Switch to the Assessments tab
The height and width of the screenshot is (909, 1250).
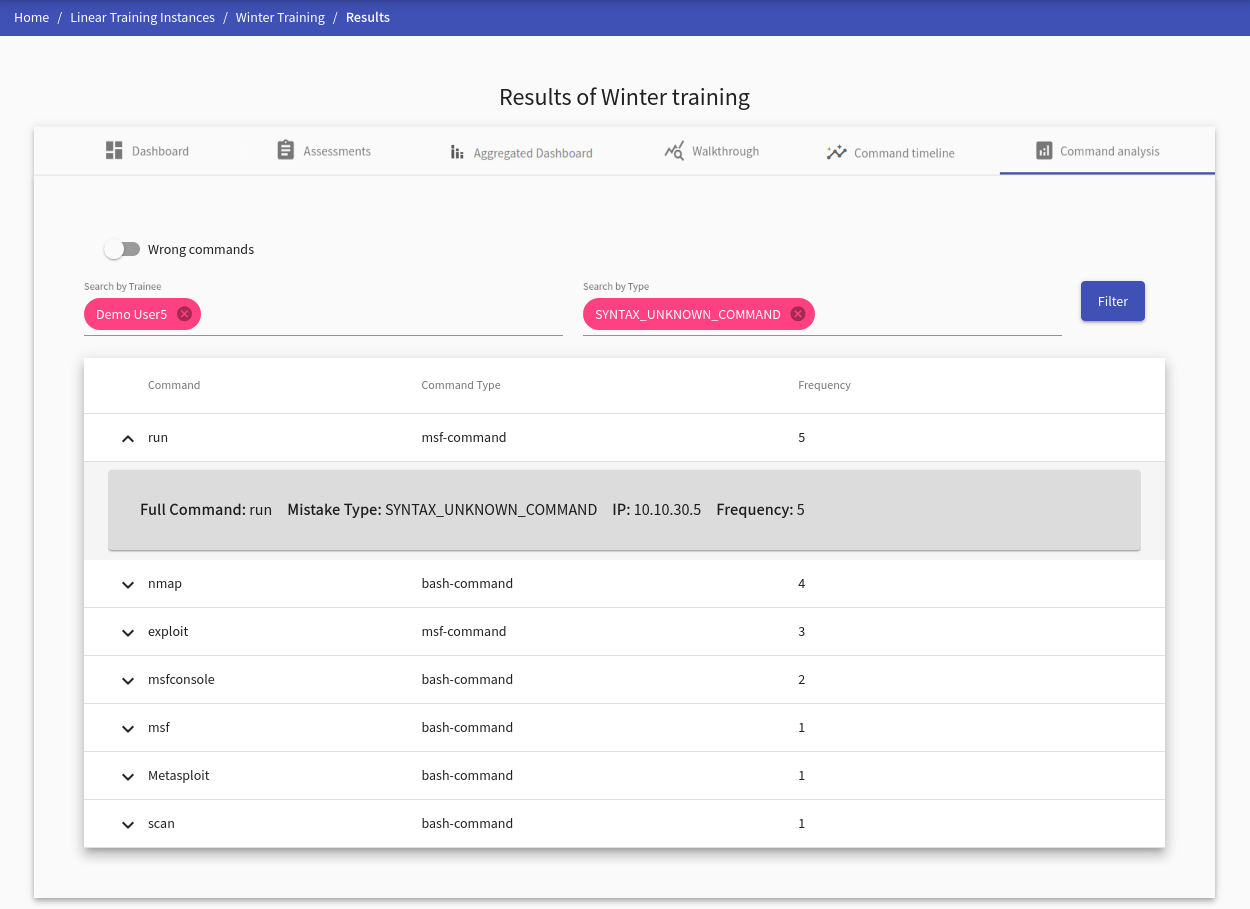323,151
